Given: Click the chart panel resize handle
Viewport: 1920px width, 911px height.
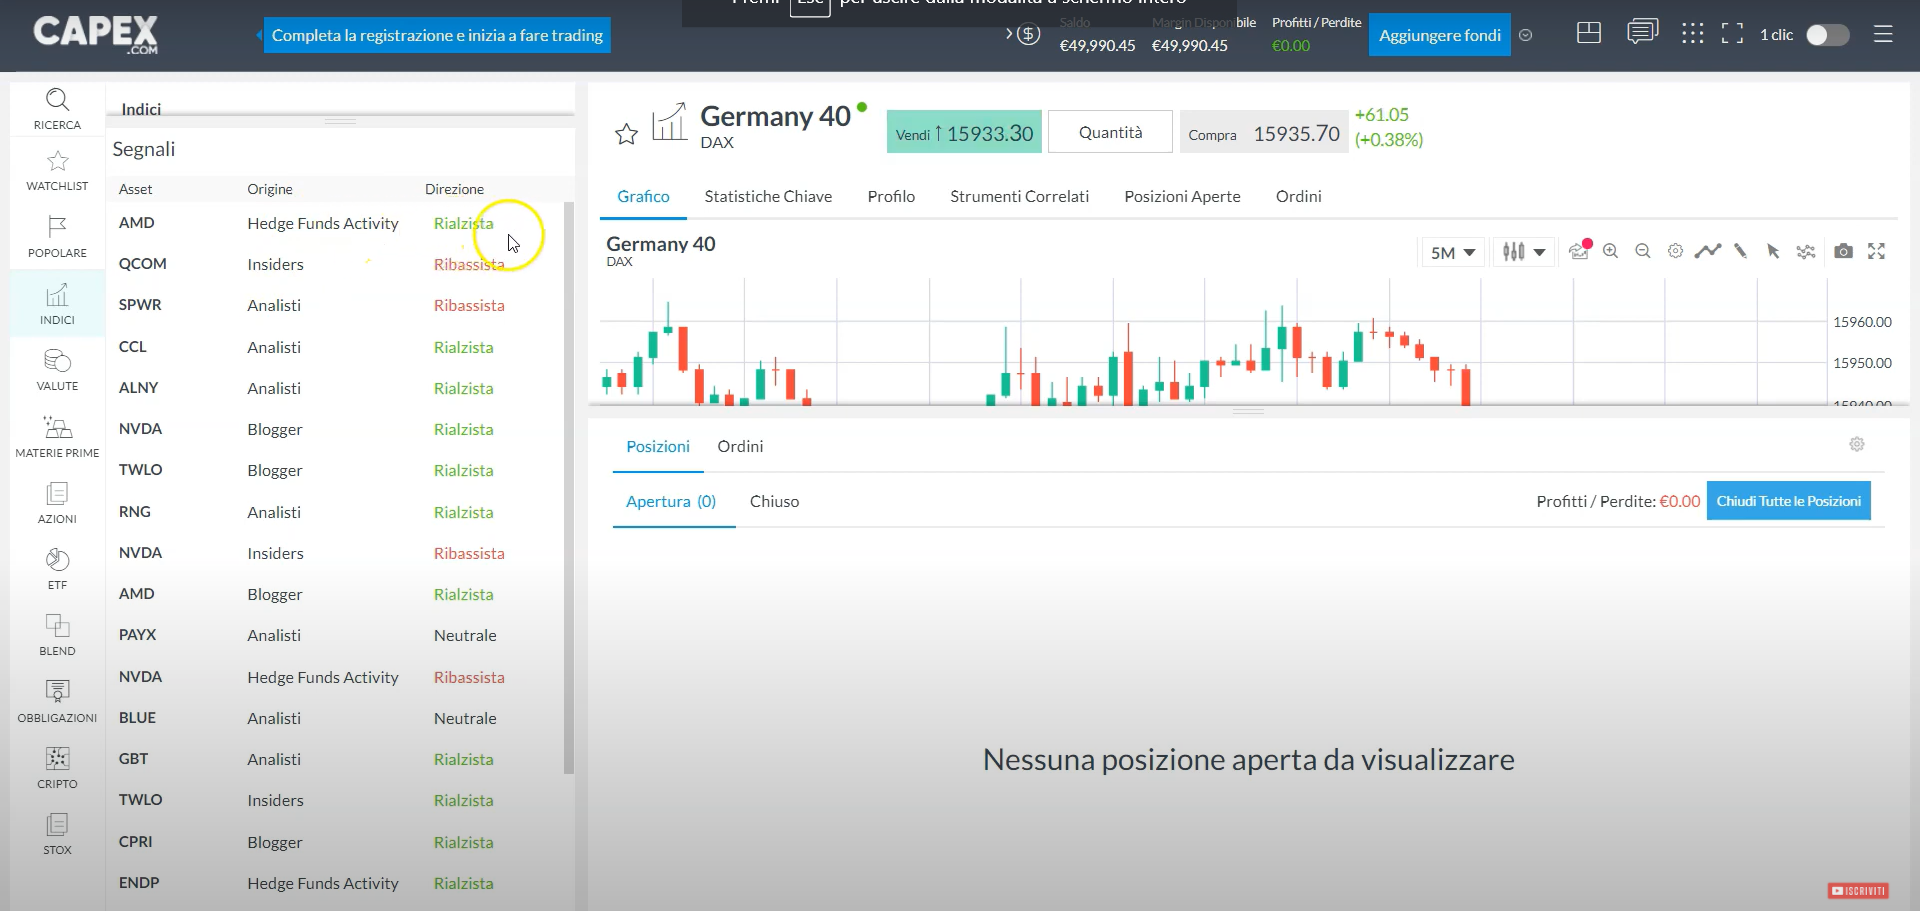Looking at the screenshot, I should (x=1248, y=411).
